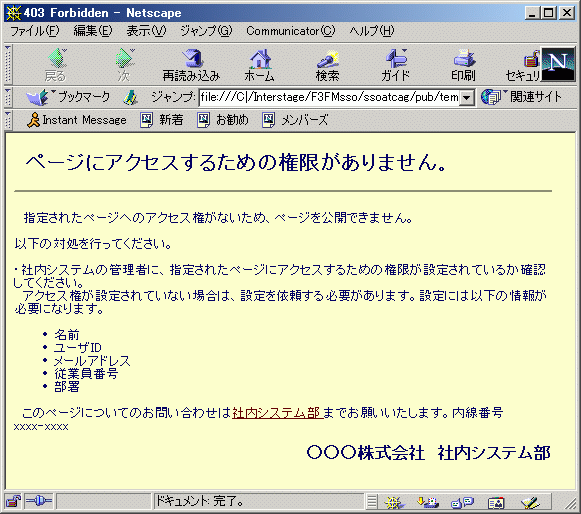The image size is (581, 514).
Task: Open the Bookmarks (ブックマーク) dropdown
Action: pos(68,97)
